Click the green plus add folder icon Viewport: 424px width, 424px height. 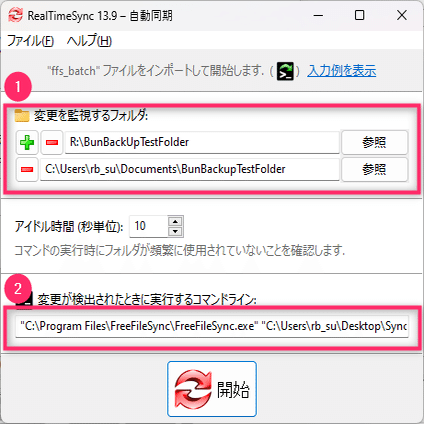pos(27,142)
